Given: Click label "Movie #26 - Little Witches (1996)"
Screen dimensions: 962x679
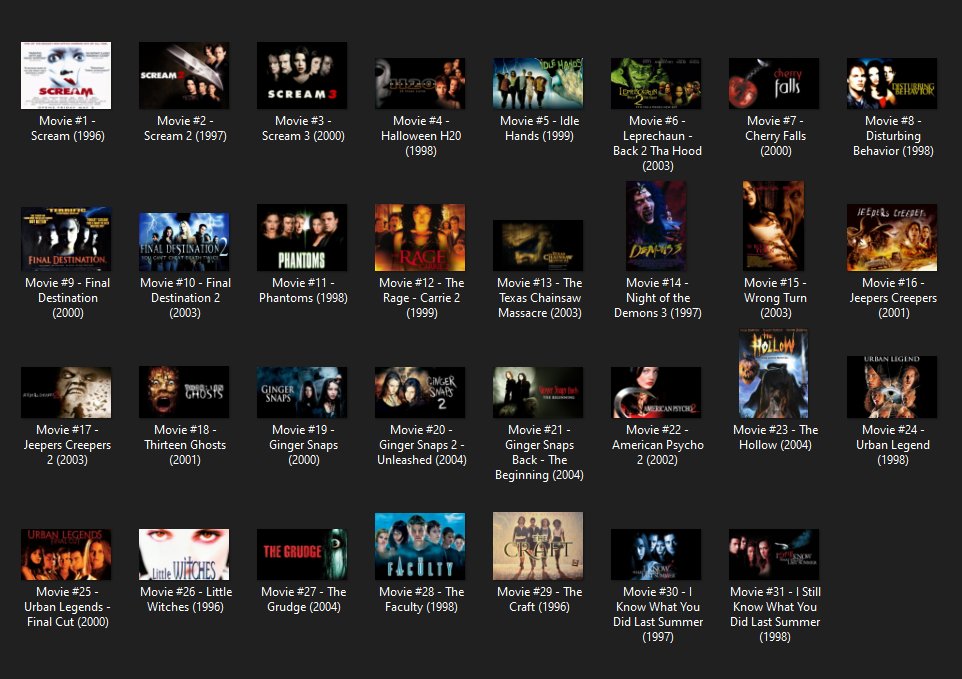Looking at the screenshot, I should (185, 599).
